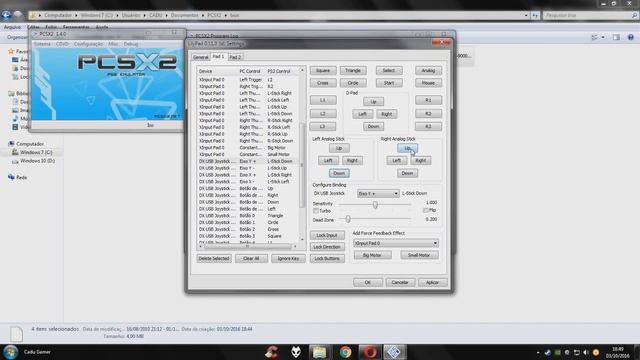Click the Lock Buttons button
The height and width of the screenshot is (360, 640).
(x=327, y=258)
